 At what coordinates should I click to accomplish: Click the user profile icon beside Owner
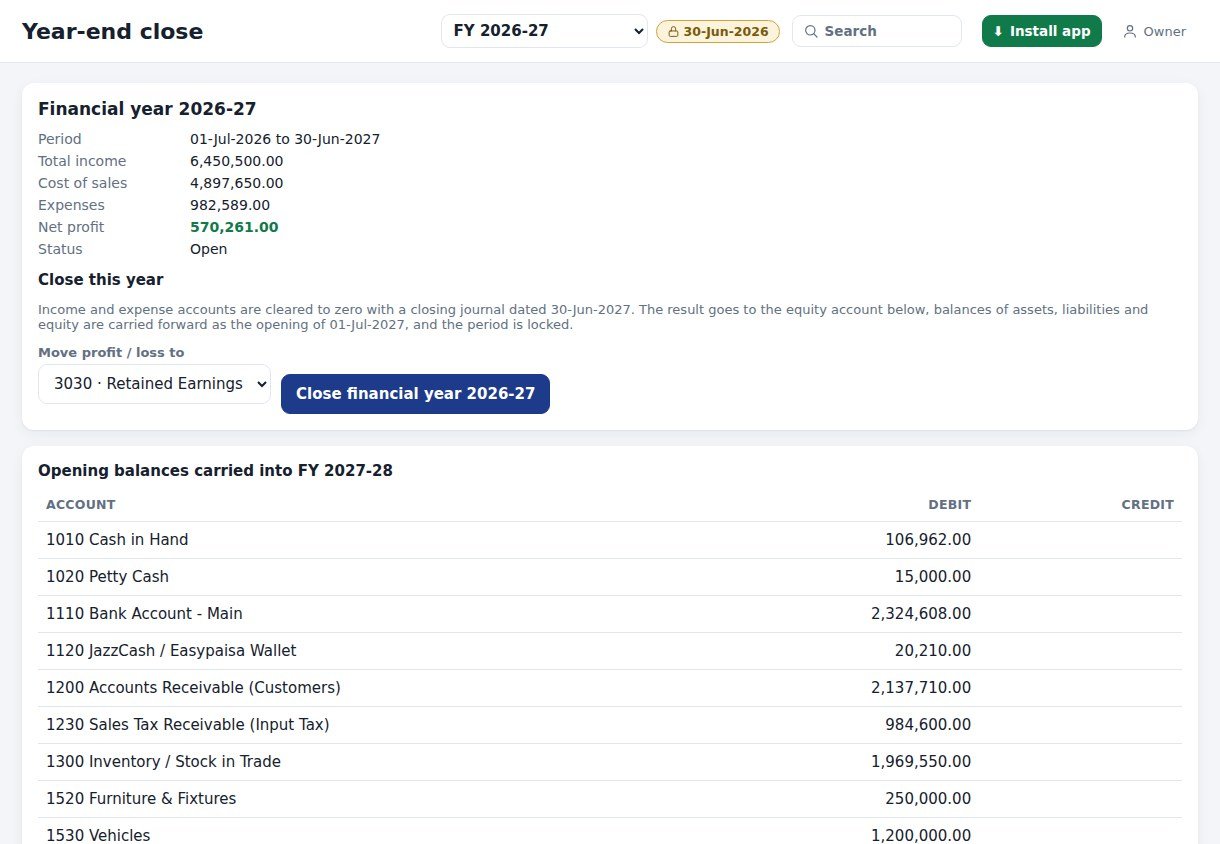tap(1130, 32)
